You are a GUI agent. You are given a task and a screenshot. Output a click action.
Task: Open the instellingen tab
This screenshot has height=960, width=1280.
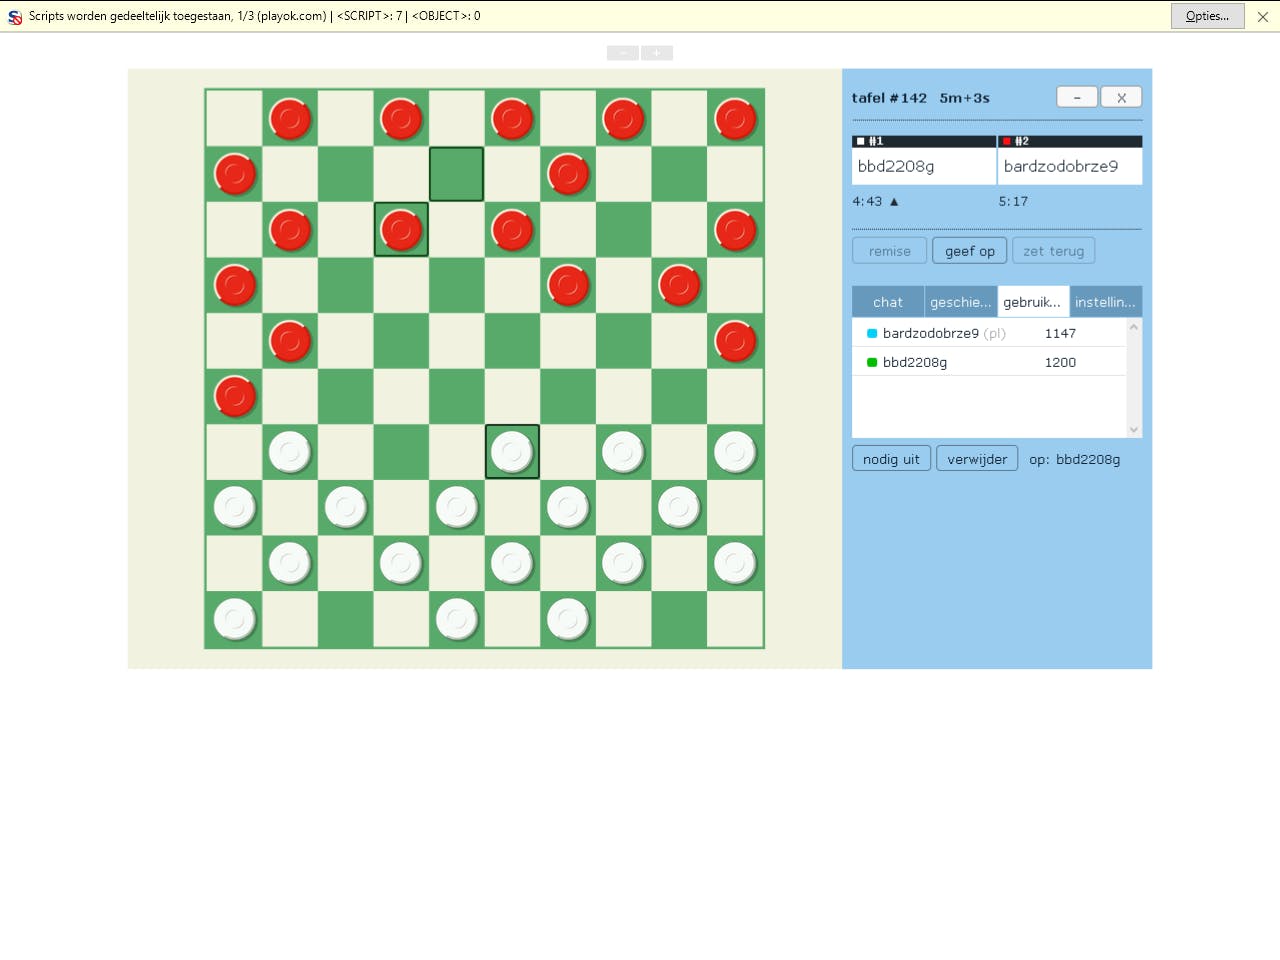1106,301
